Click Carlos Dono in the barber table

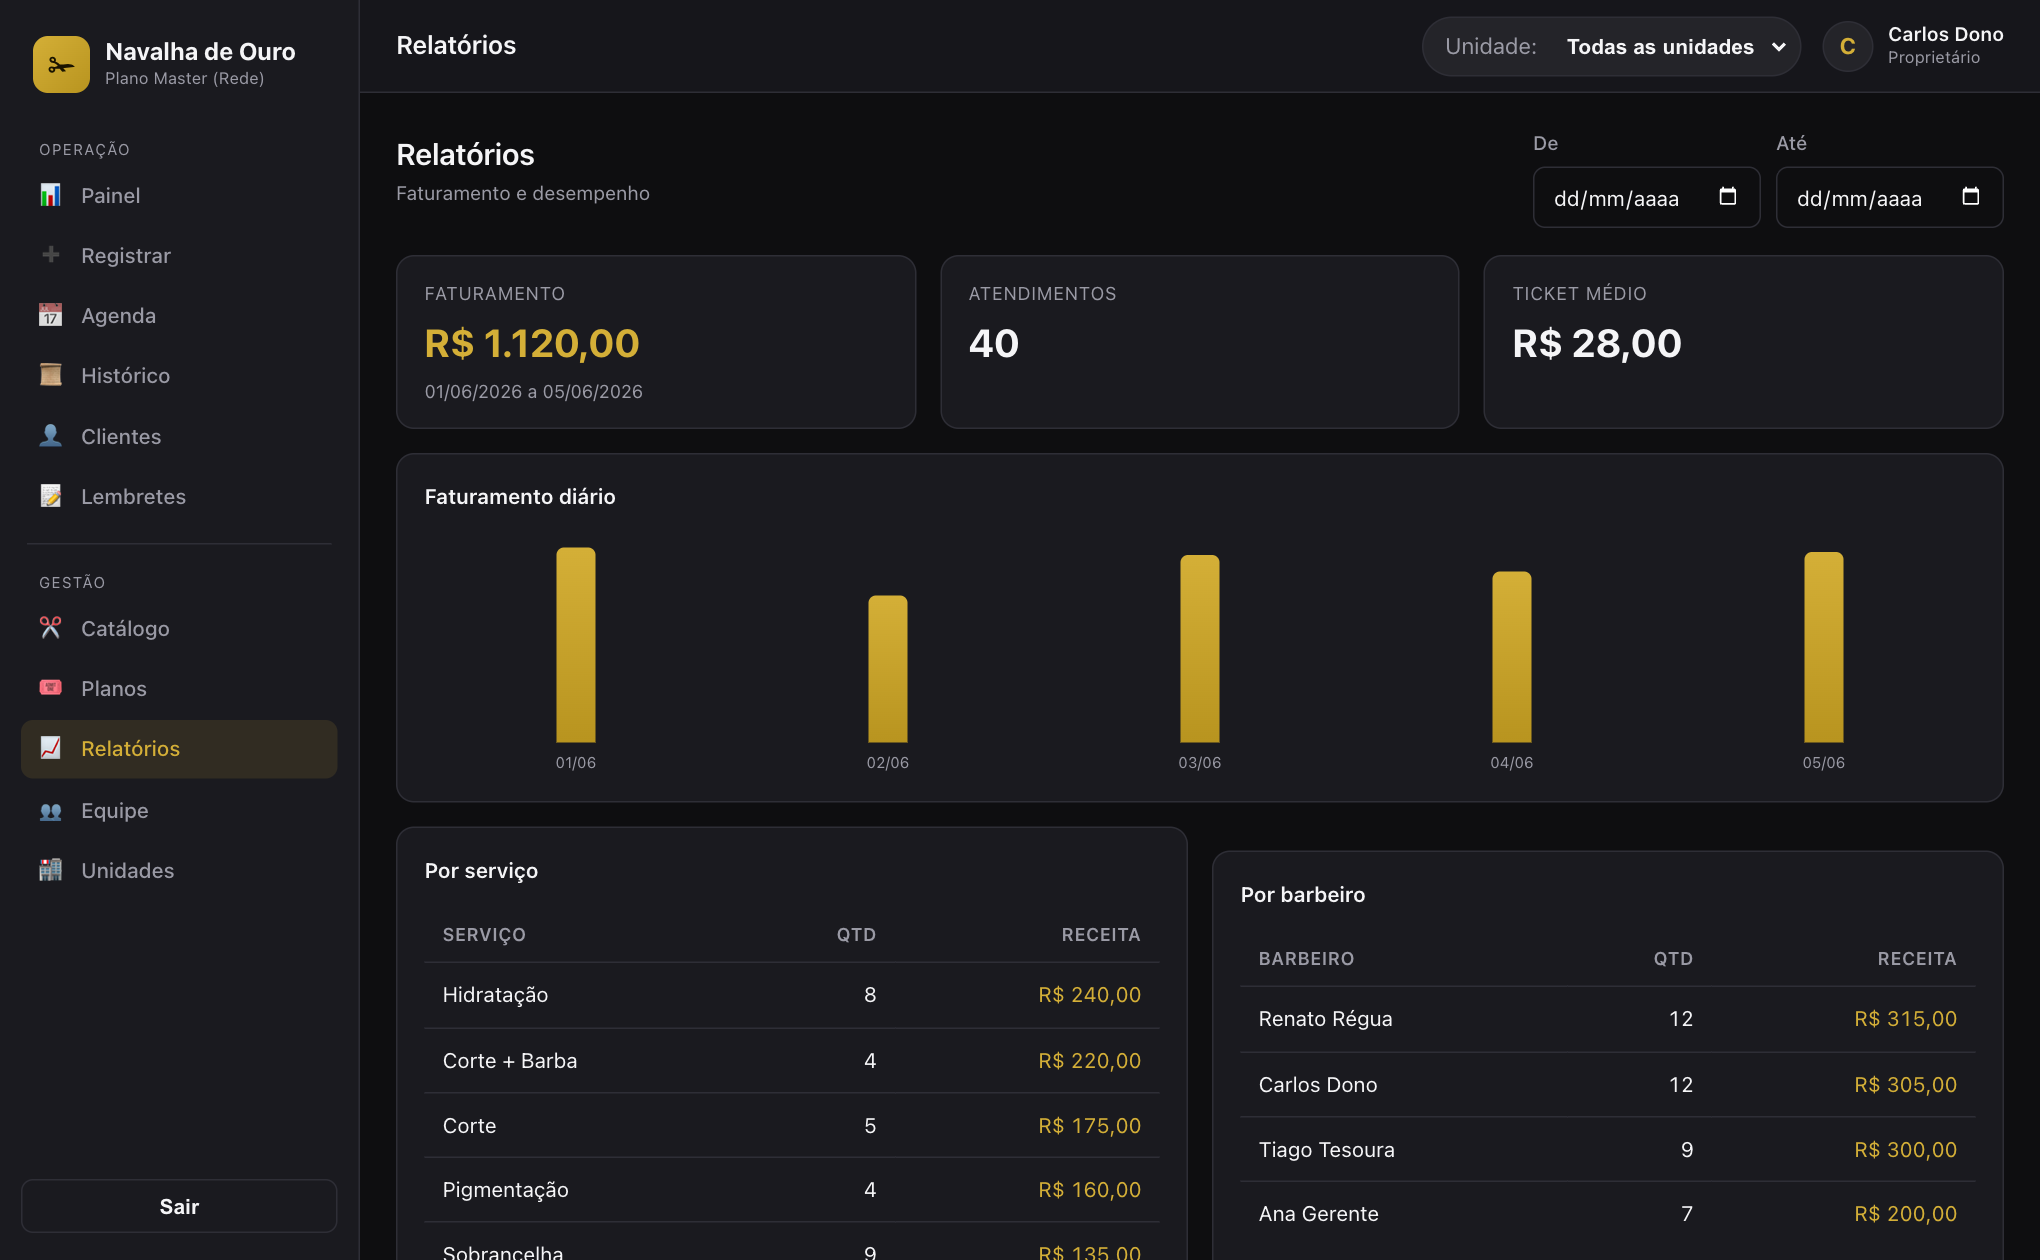click(1318, 1085)
